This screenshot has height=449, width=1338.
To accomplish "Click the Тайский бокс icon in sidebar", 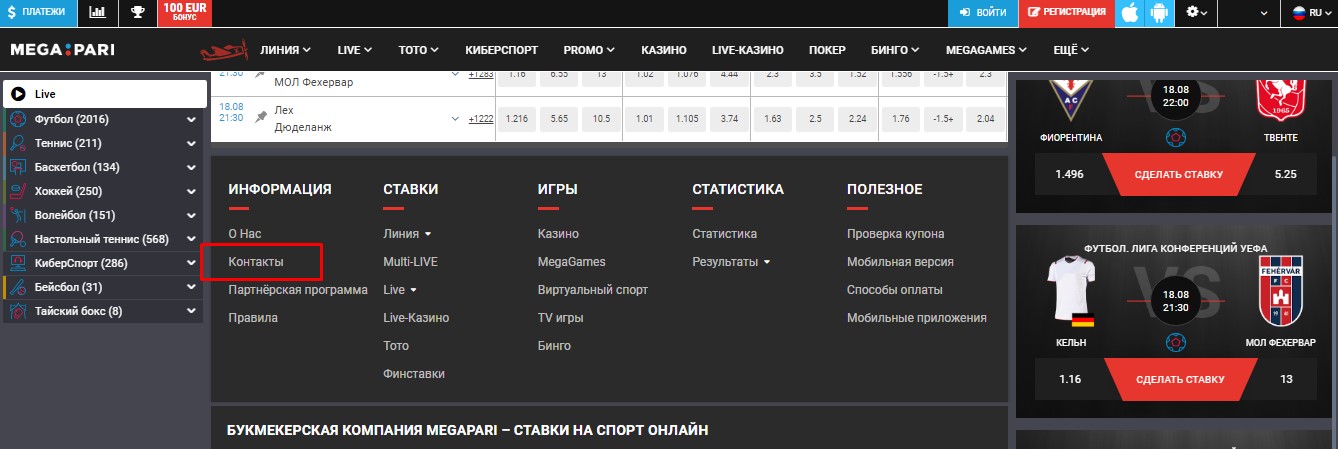I will tap(18, 311).
